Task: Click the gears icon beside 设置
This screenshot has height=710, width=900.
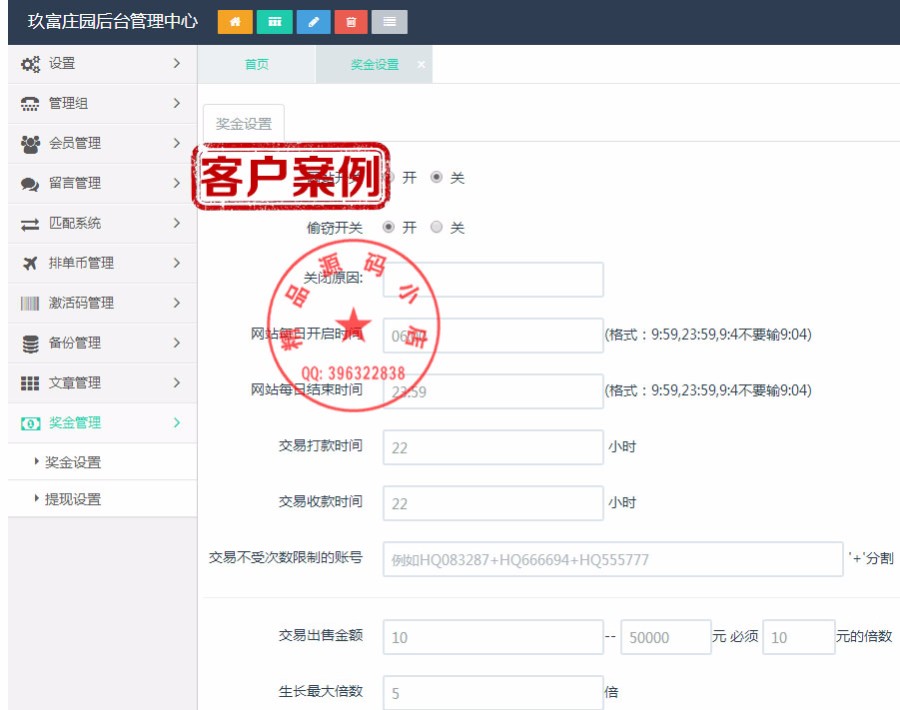Action: click(x=30, y=64)
